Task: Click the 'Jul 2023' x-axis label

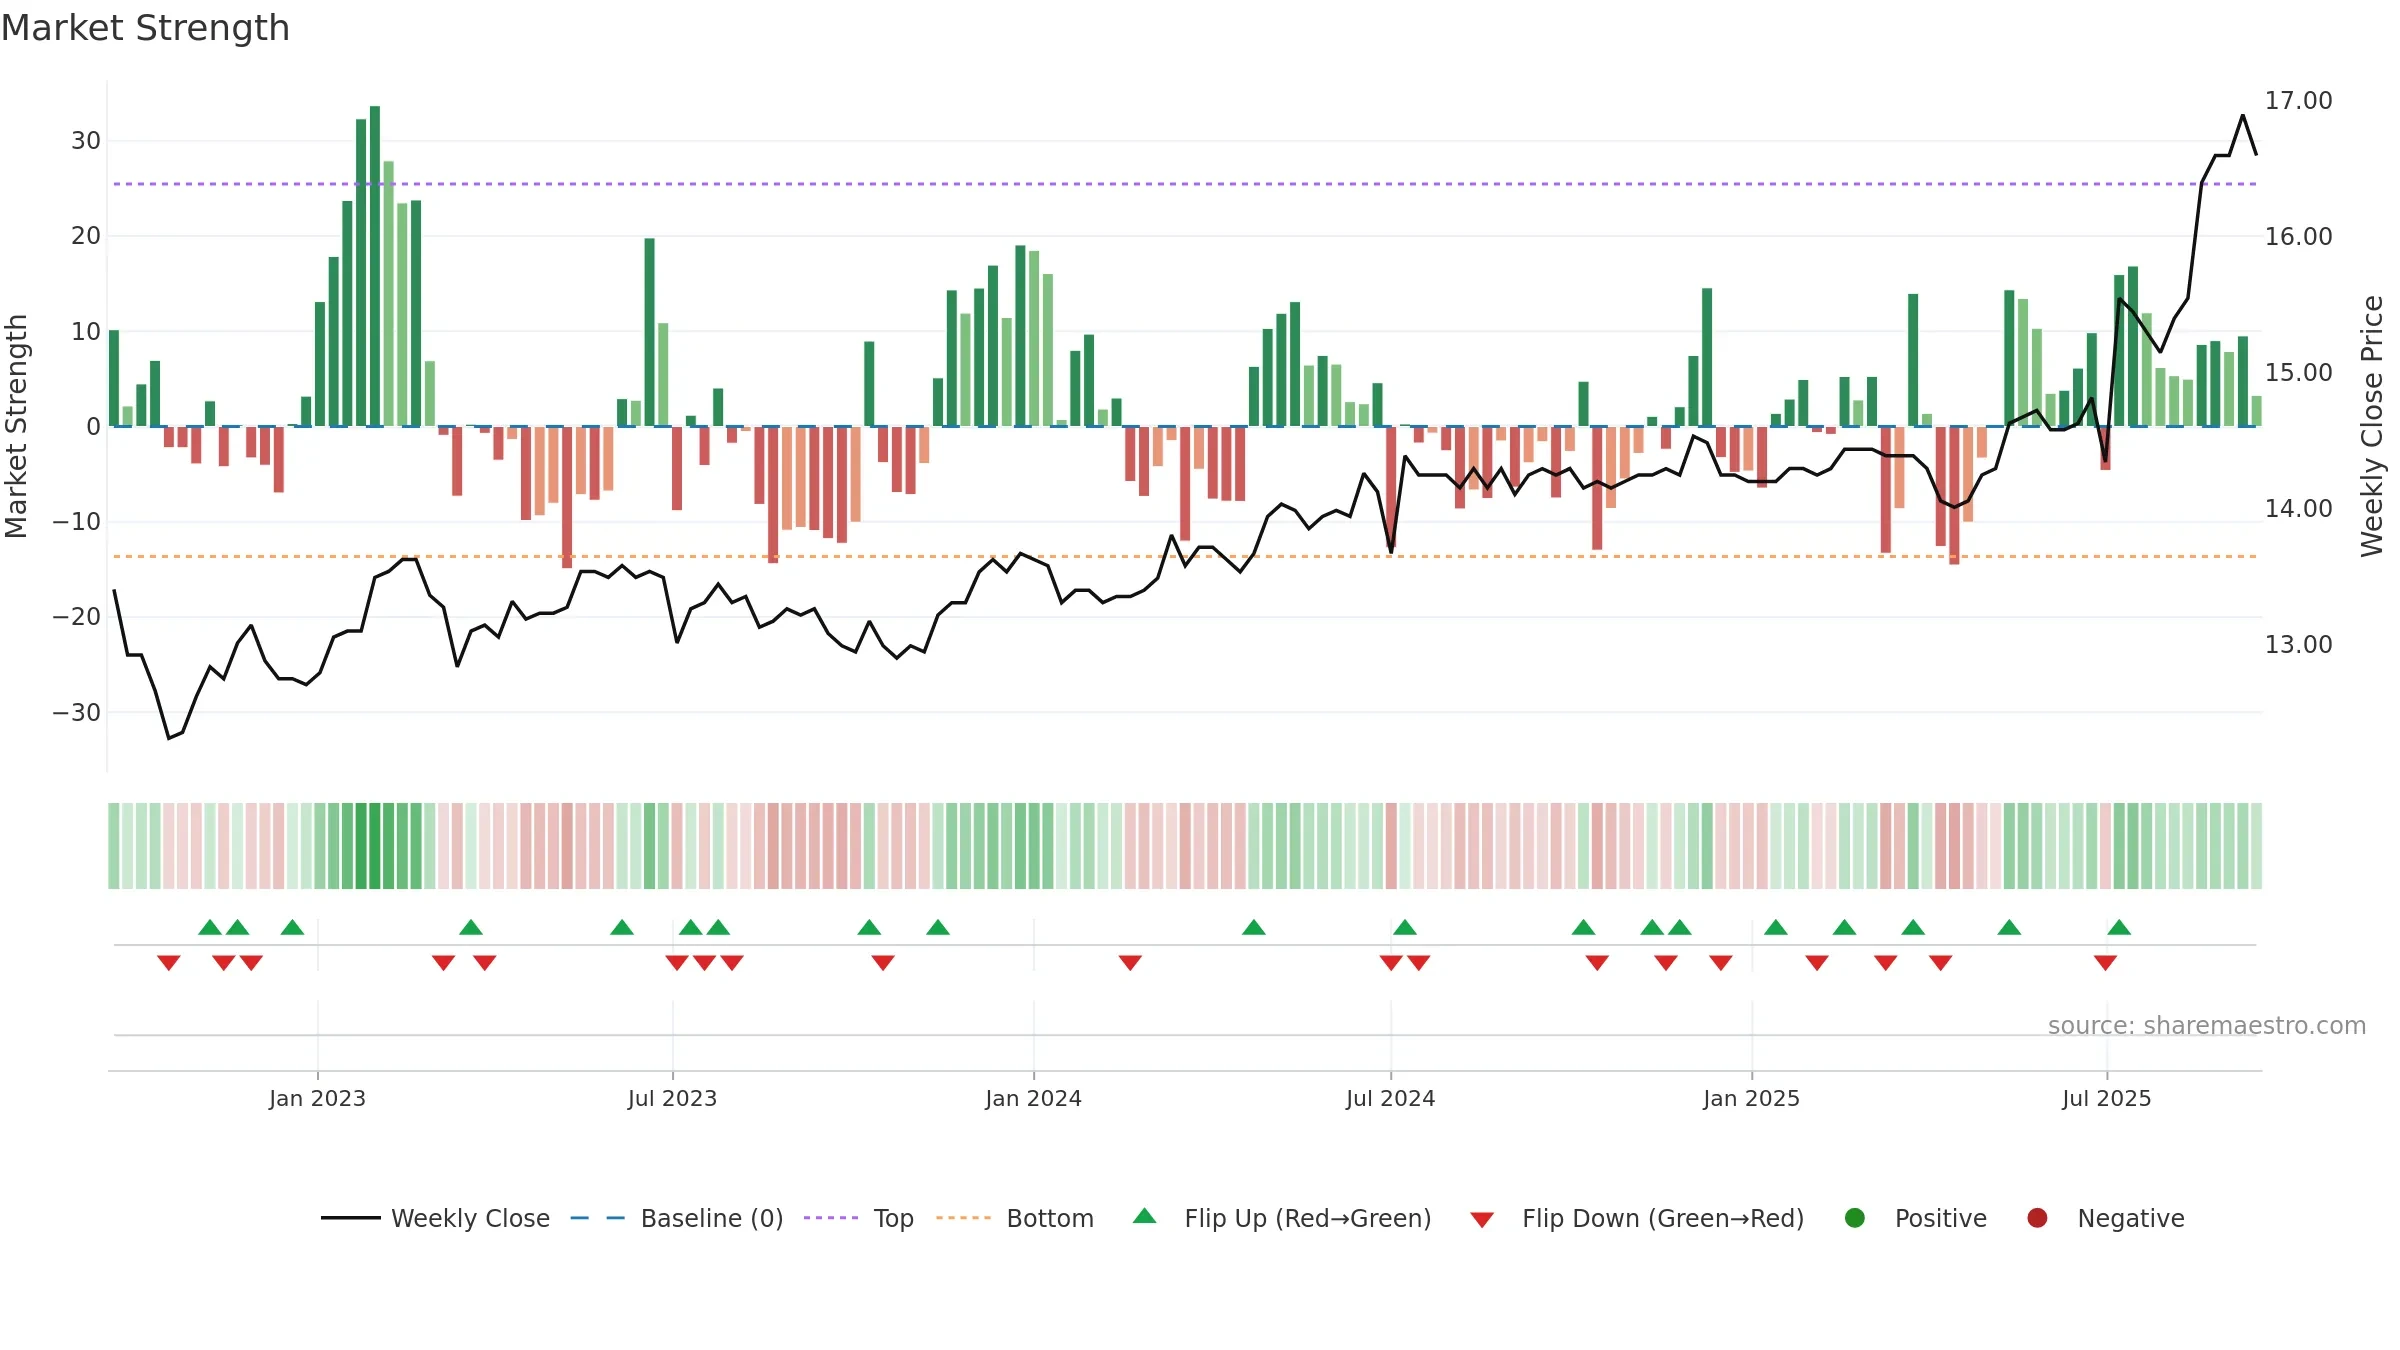Action: tap(672, 1098)
